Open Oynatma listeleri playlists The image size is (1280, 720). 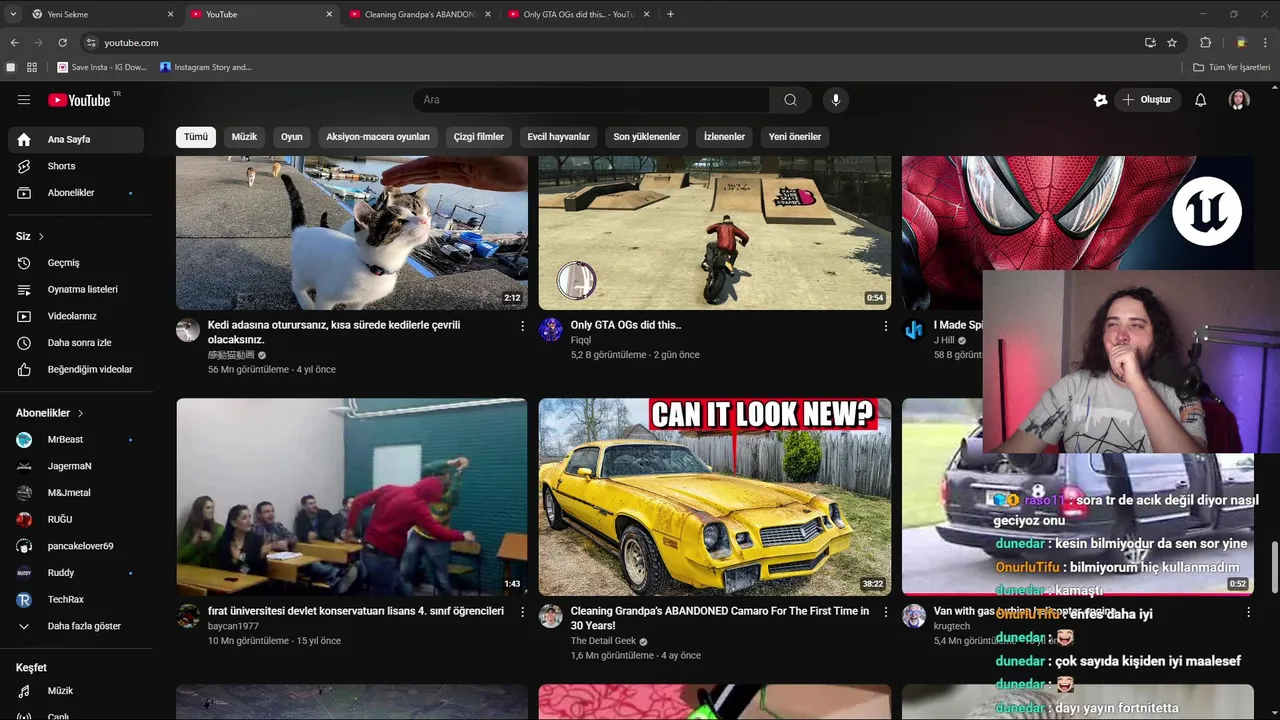tap(76, 289)
